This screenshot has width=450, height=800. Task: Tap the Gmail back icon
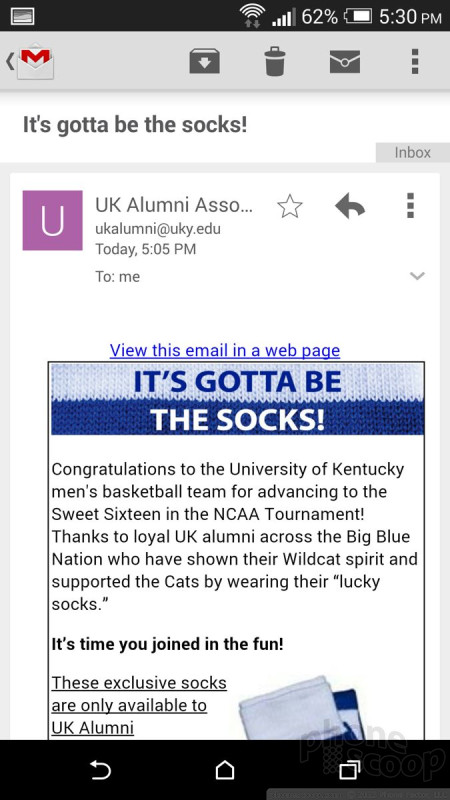click(x=31, y=62)
